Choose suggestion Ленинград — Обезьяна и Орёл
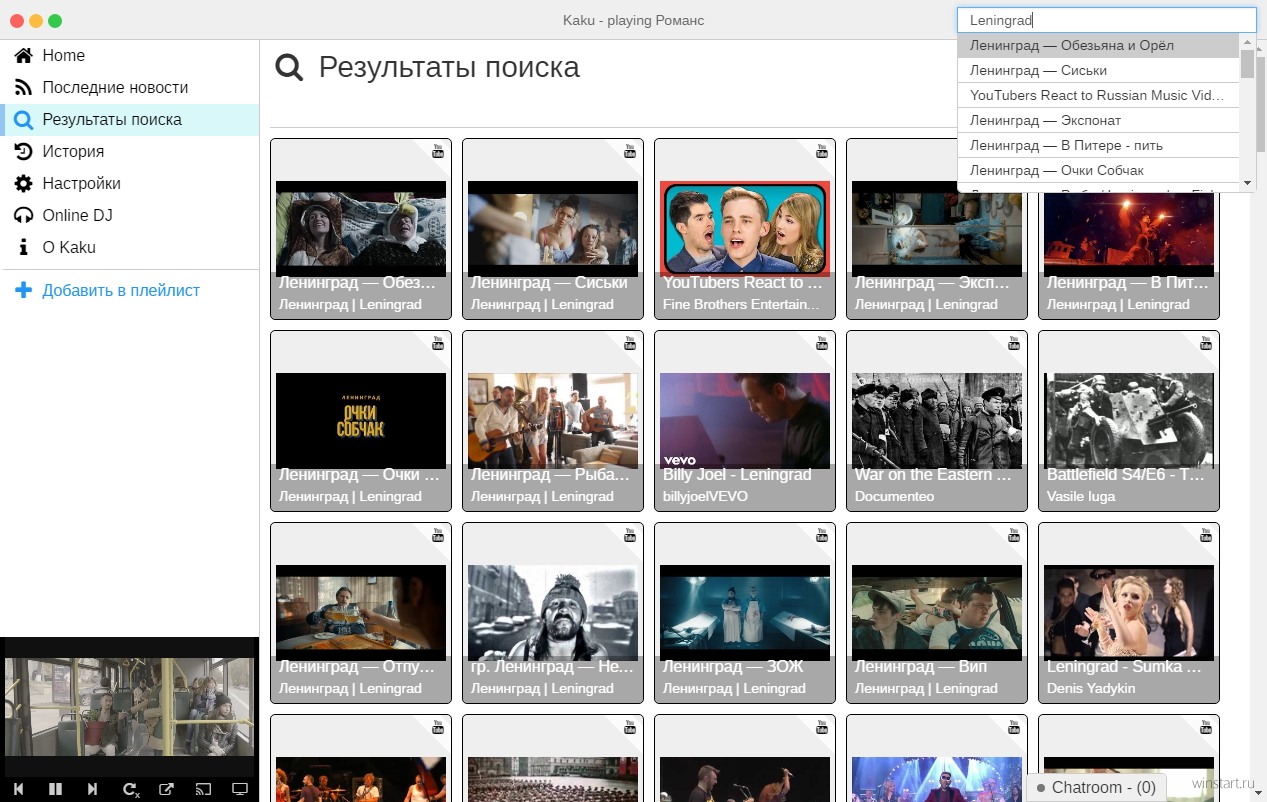 point(1098,46)
